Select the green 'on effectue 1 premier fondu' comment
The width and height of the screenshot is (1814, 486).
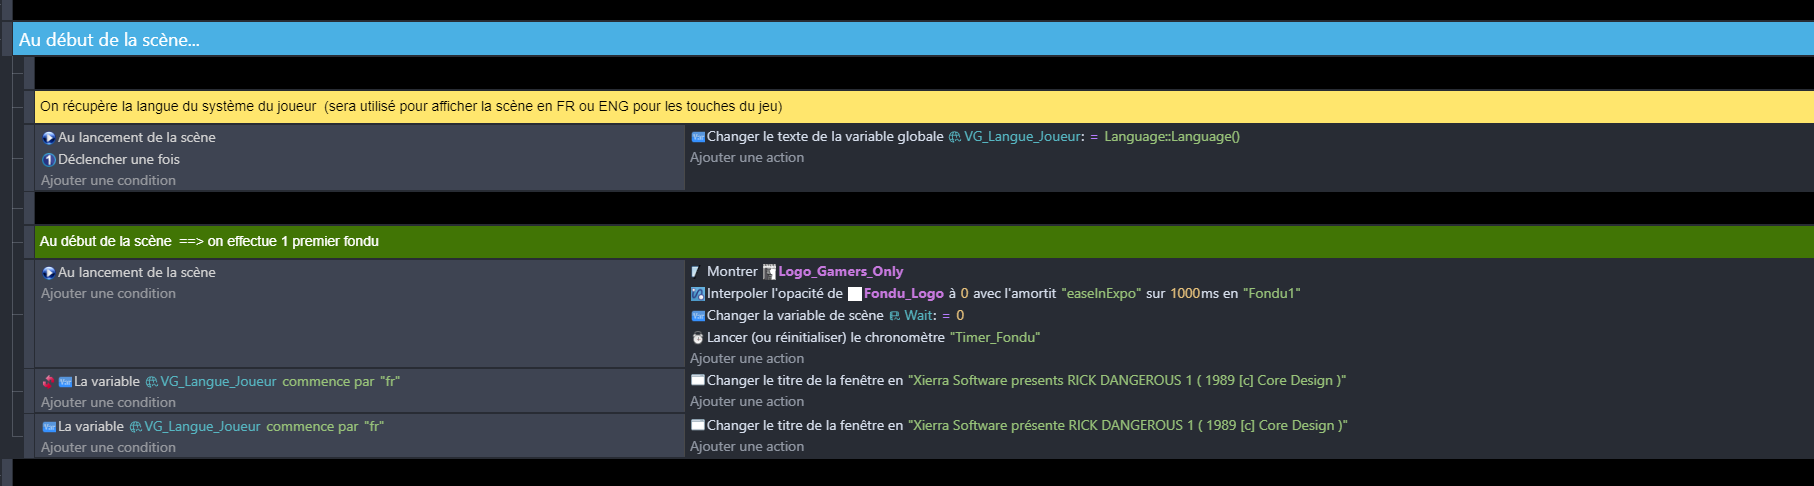coord(209,242)
